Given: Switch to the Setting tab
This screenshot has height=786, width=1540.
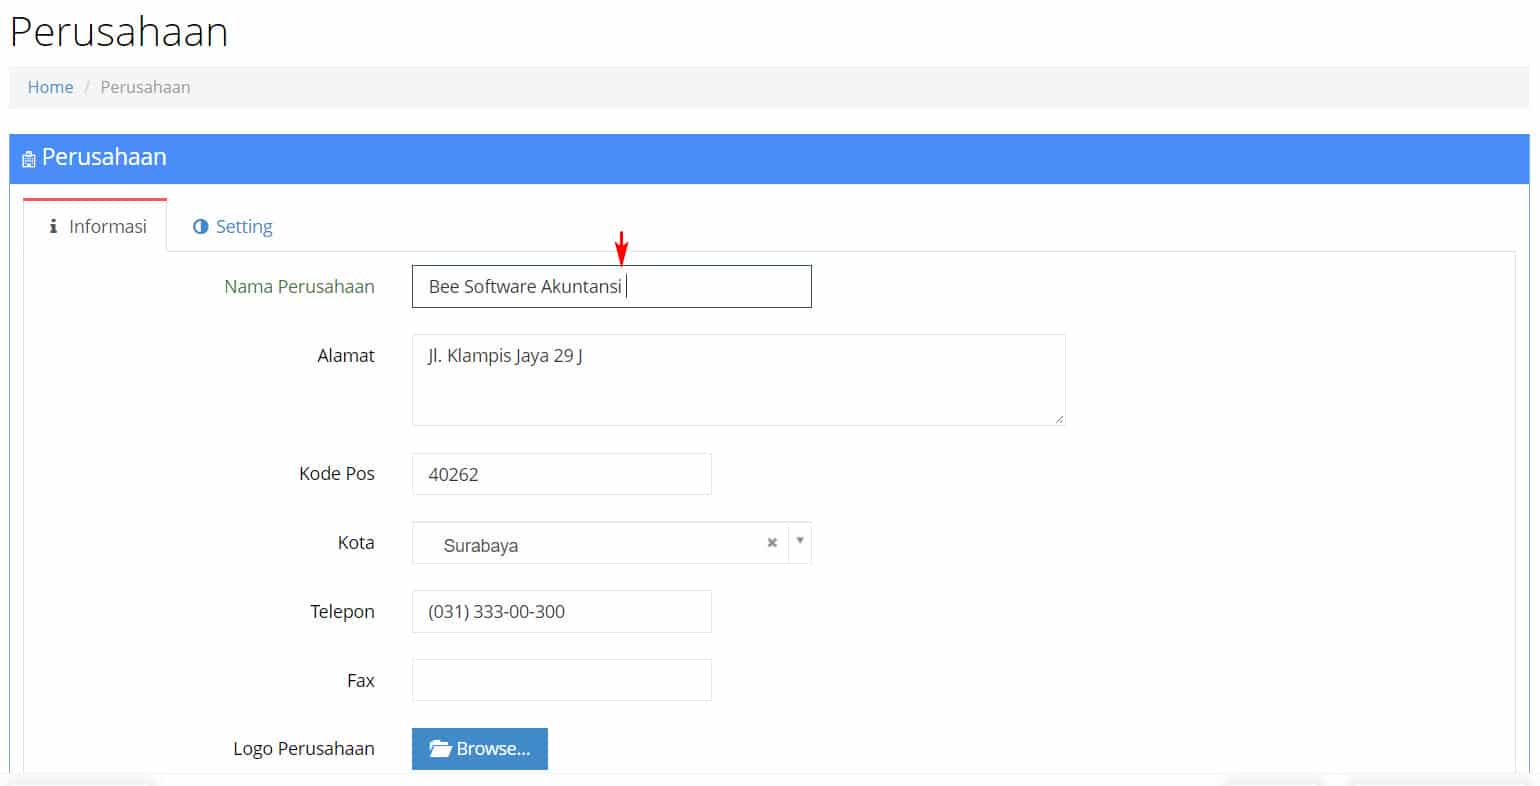Looking at the screenshot, I should click(x=232, y=226).
